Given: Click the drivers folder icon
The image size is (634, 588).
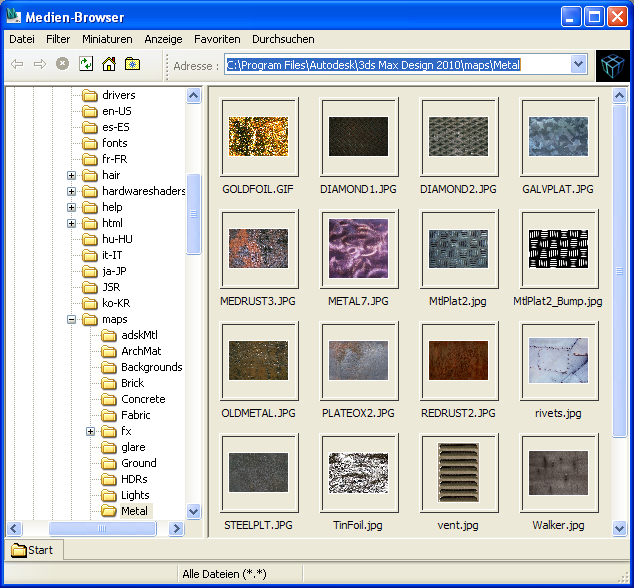Looking at the screenshot, I should 90,95.
